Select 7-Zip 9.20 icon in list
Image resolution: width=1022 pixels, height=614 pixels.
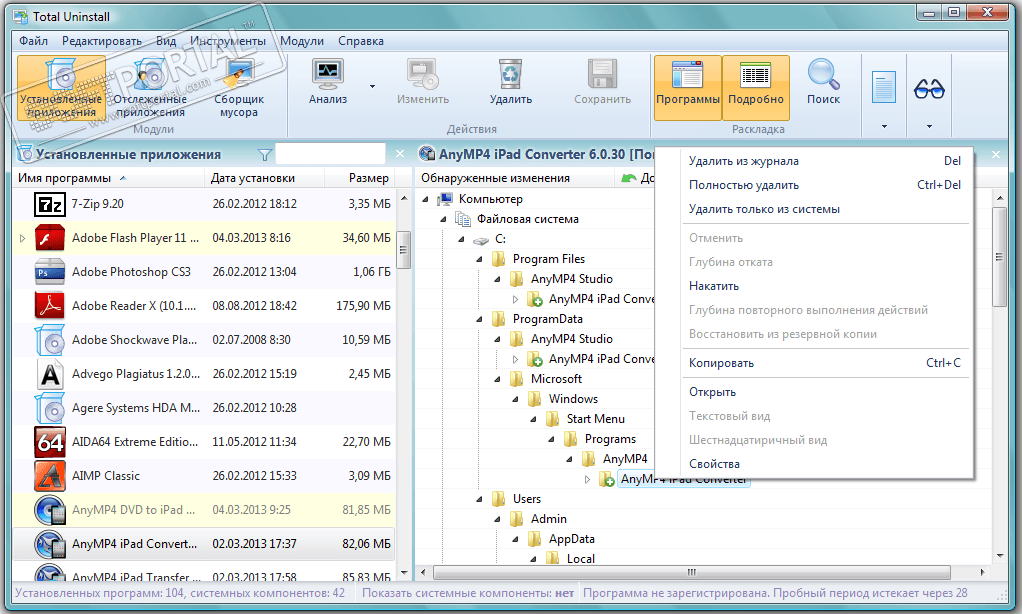tap(50, 204)
